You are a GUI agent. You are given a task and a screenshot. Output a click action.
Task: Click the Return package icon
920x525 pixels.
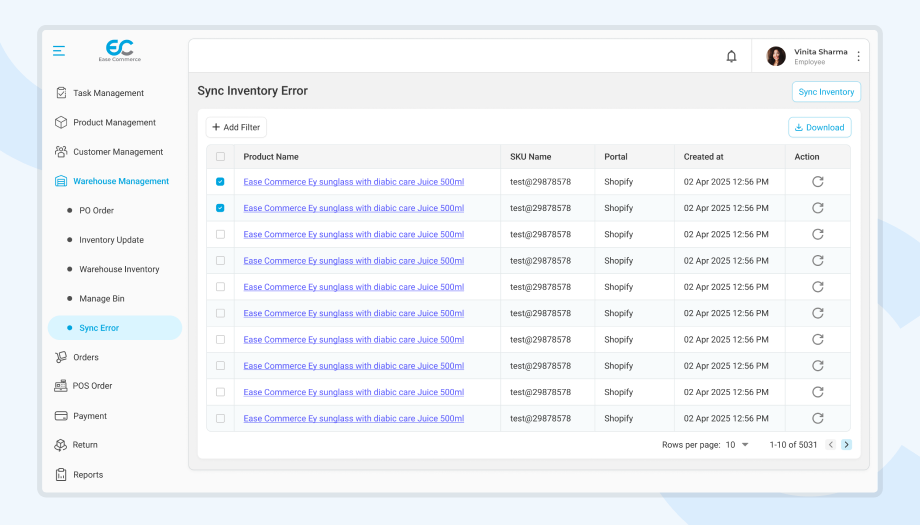[60, 445]
